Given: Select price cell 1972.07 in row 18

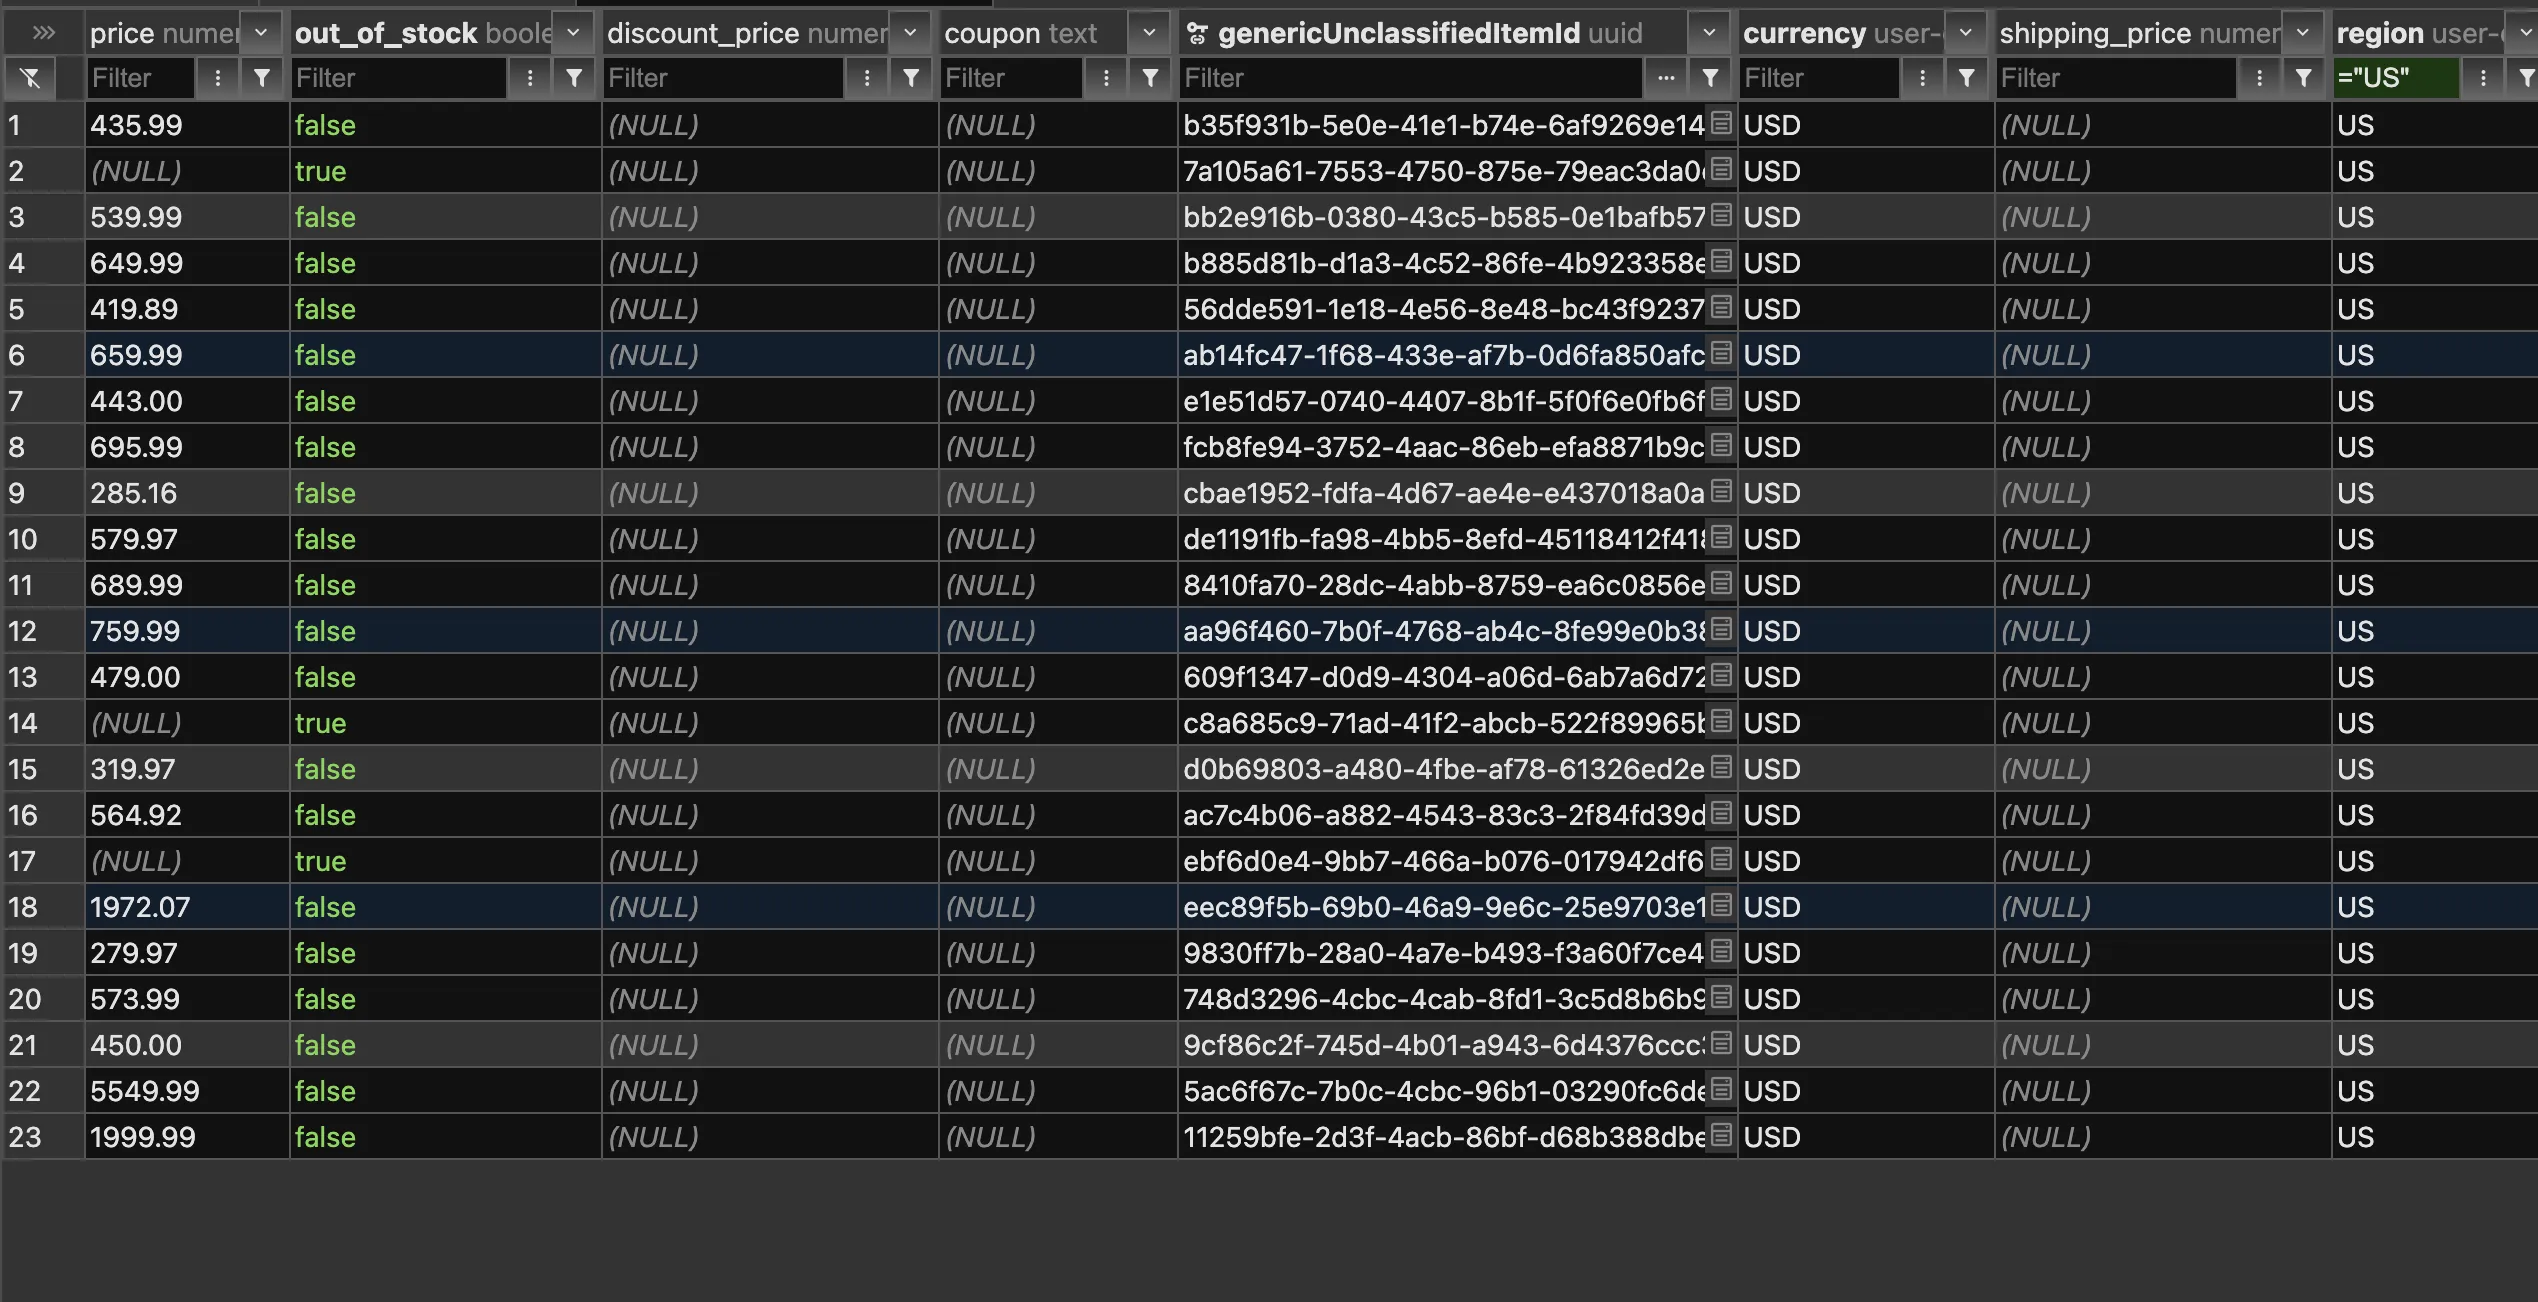Looking at the screenshot, I should pos(140,907).
